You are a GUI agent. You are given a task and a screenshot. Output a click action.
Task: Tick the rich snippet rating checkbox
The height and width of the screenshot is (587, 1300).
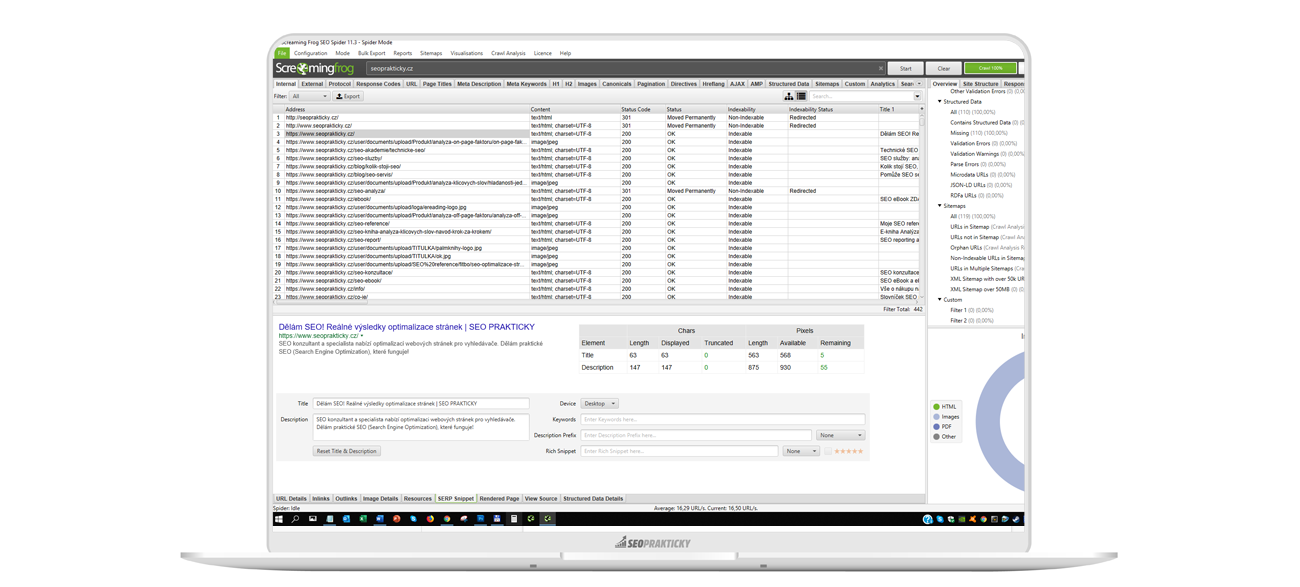pos(828,451)
